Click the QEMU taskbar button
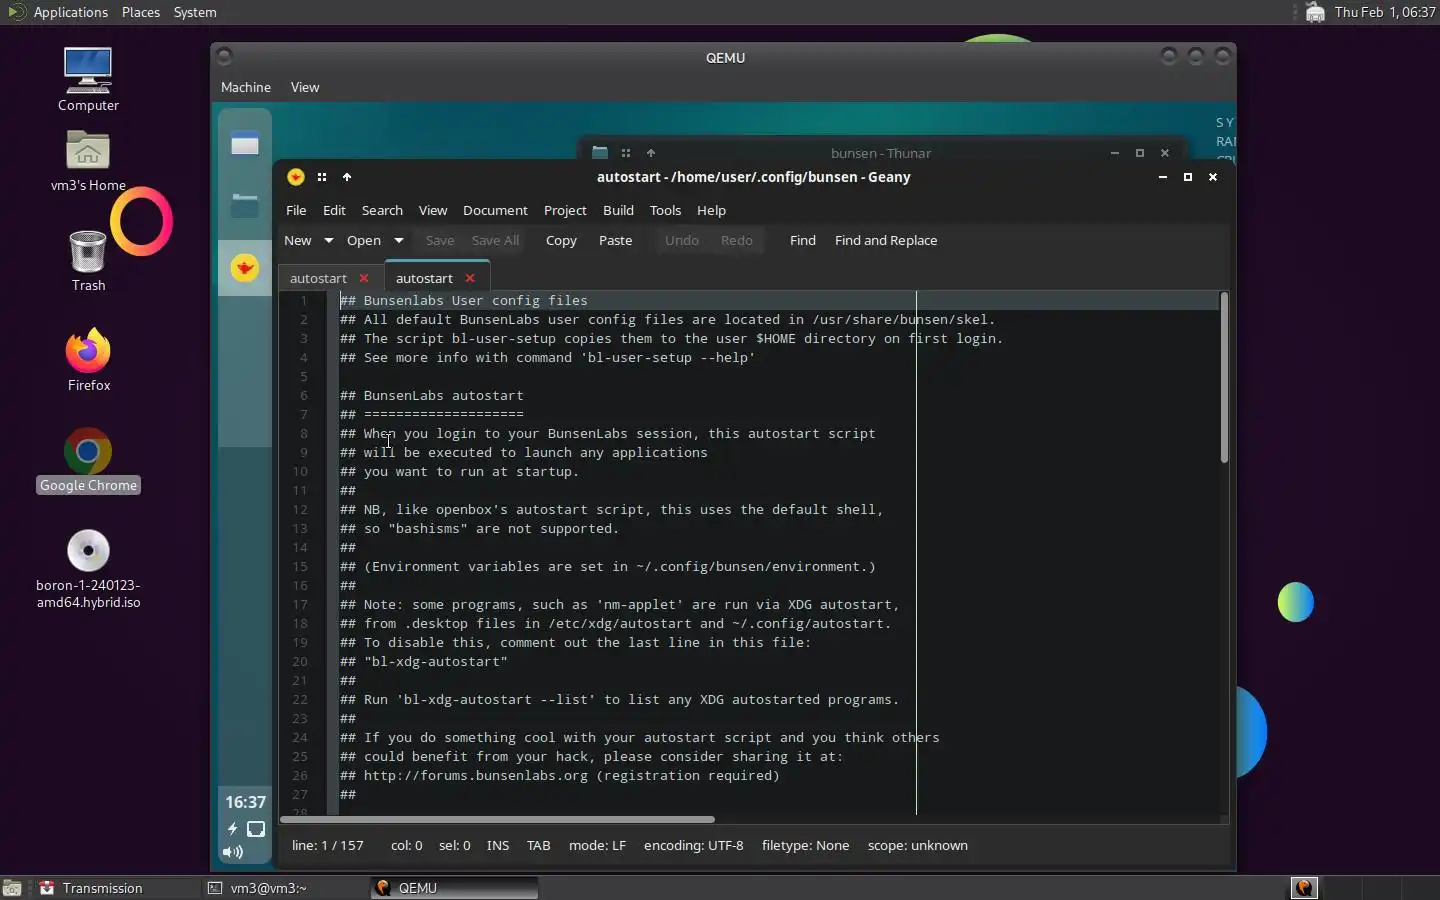Screen dimensions: 1440x900 454,888
